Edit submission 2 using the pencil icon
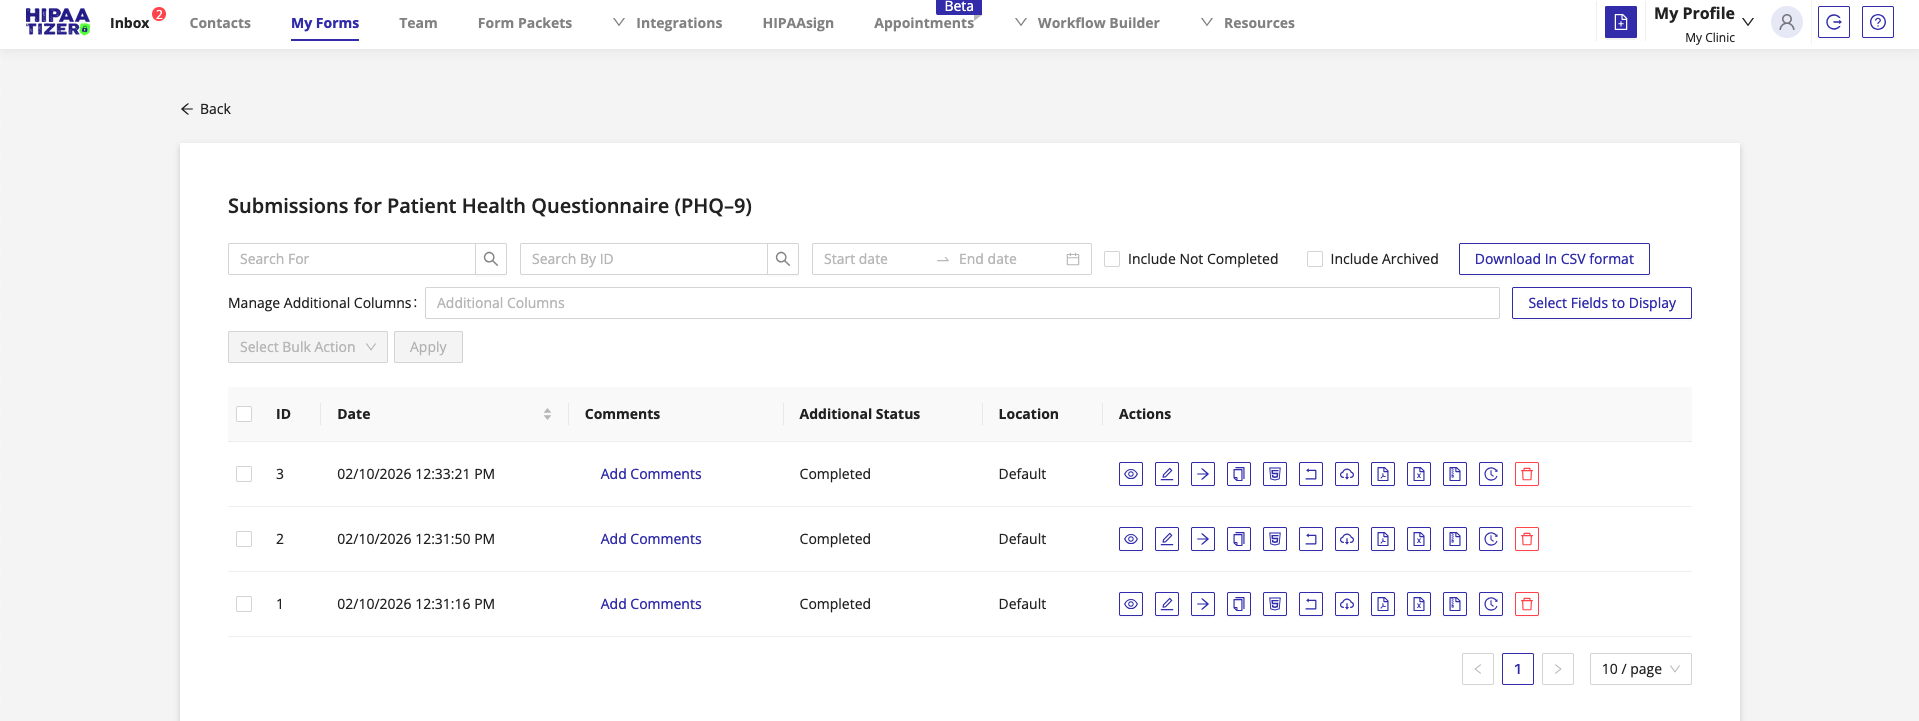This screenshot has height=721, width=1919. (x=1166, y=539)
